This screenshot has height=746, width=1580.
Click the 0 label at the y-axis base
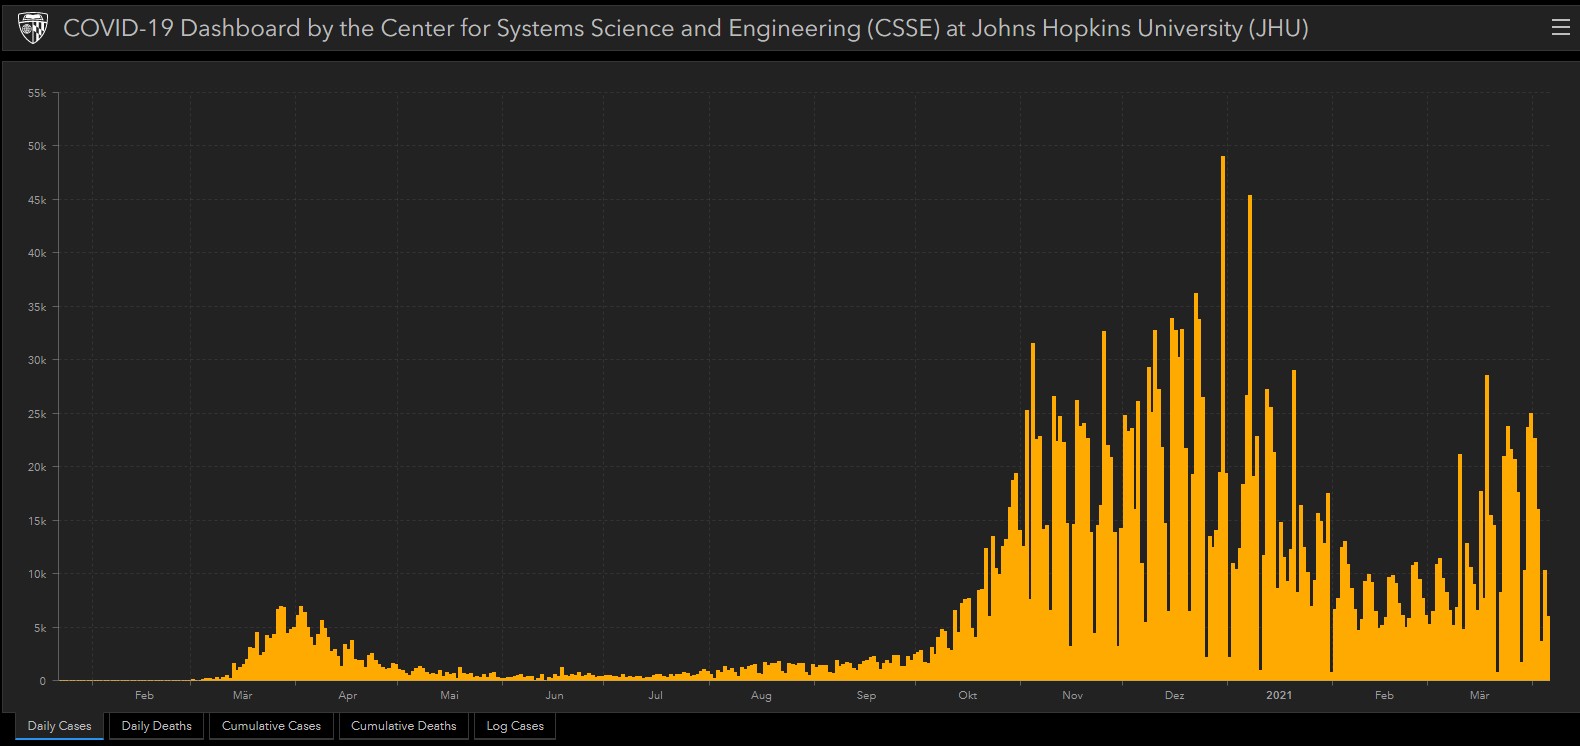(x=42, y=681)
